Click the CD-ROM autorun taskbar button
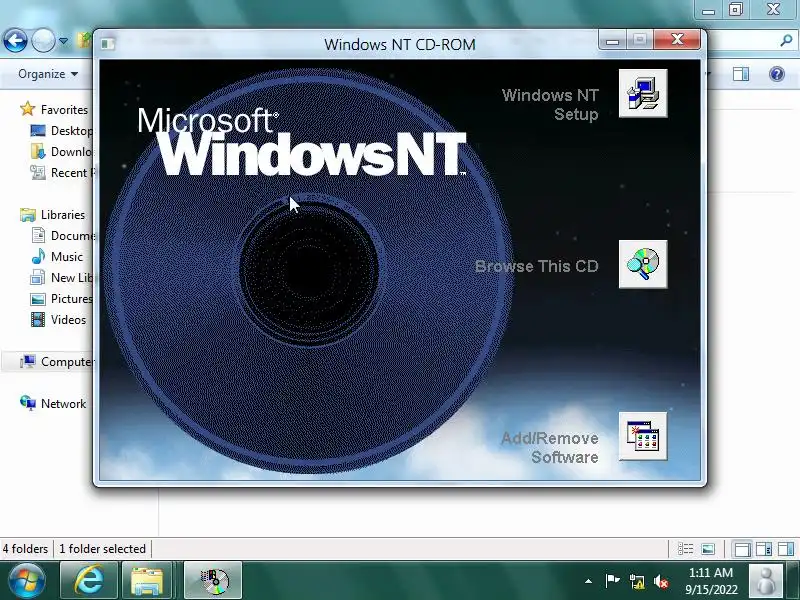 [x=213, y=580]
